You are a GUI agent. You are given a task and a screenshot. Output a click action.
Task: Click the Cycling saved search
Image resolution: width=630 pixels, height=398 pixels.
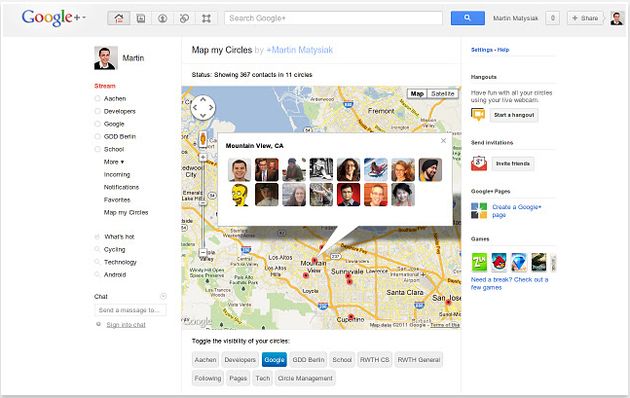tap(115, 249)
